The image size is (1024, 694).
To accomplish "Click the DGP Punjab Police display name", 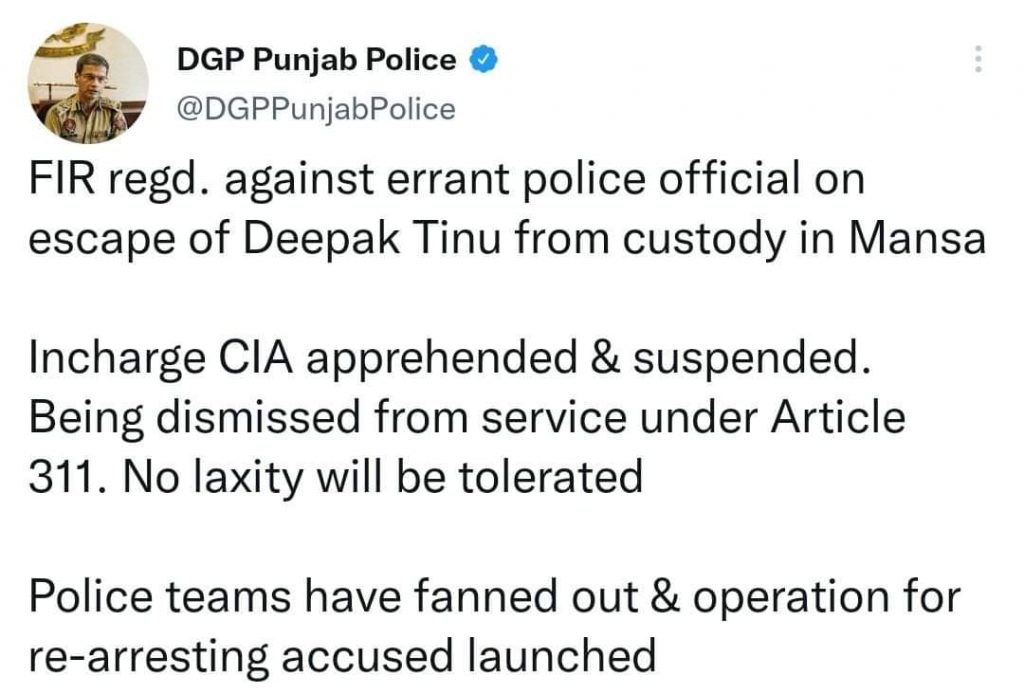I will click(x=316, y=60).
